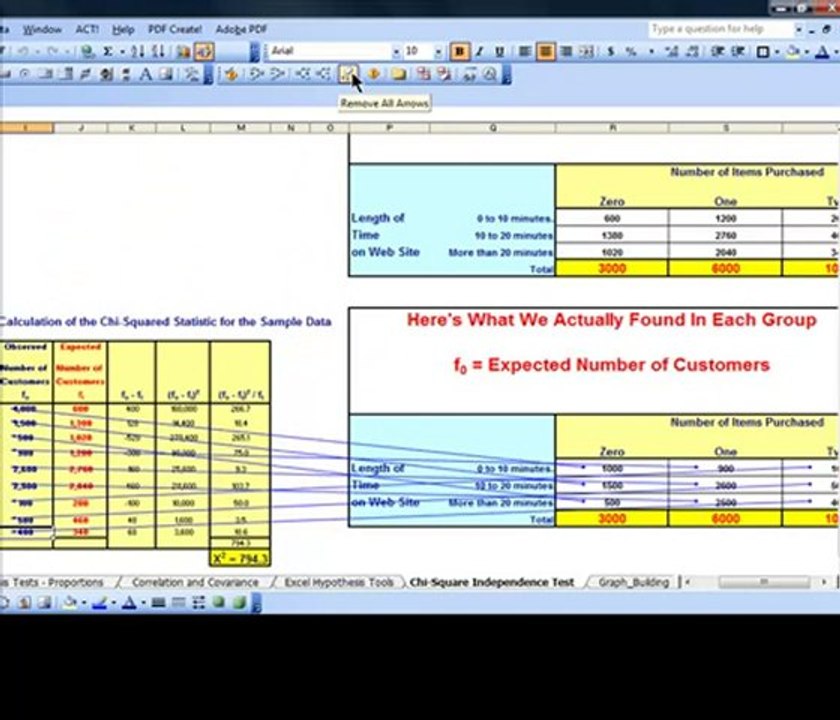Click the Remove All Arrows auditing button
This screenshot has width=840, height=720.
[x=349, y=74]
